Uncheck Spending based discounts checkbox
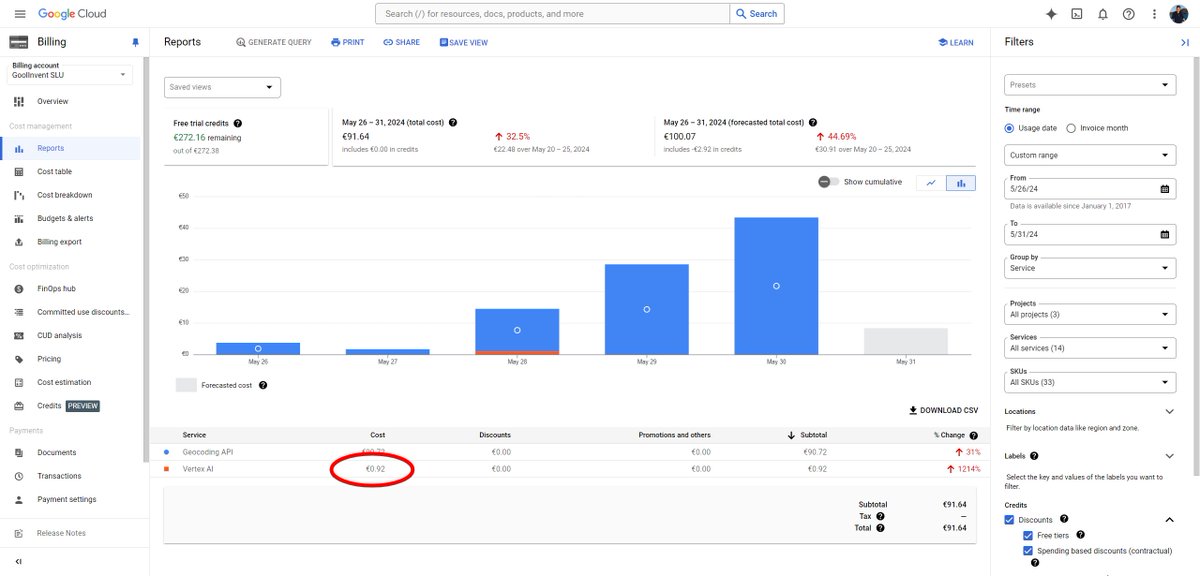1200x576 pixels. [x=1028, y=551]
